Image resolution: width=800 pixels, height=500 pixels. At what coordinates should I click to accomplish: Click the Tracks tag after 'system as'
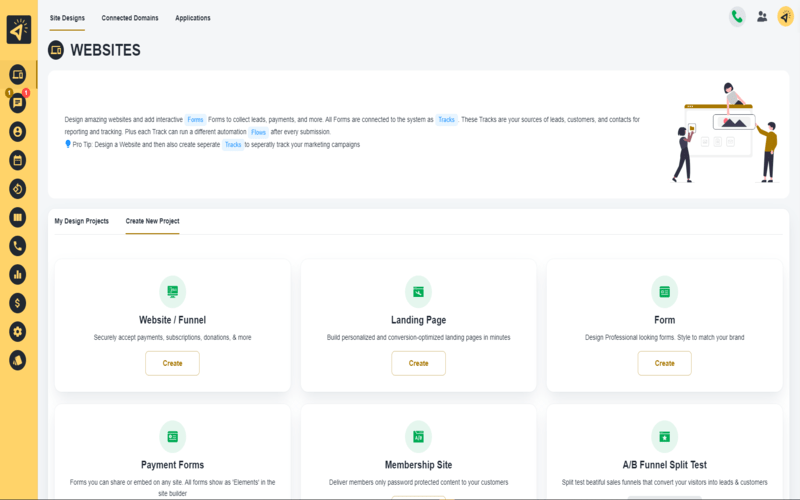coord(446,120)
